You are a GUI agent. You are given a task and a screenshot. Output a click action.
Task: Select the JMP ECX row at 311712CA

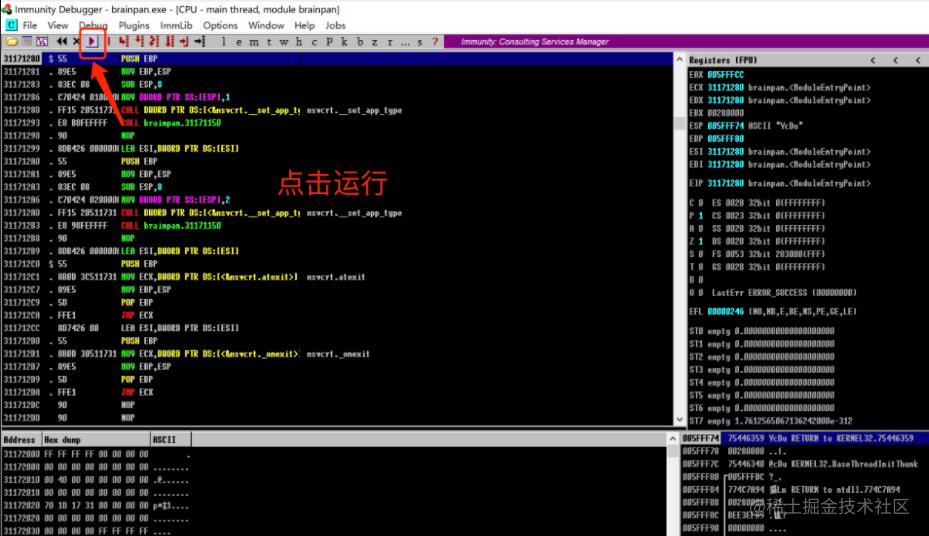pyautogui.click(x=337, y=315)
